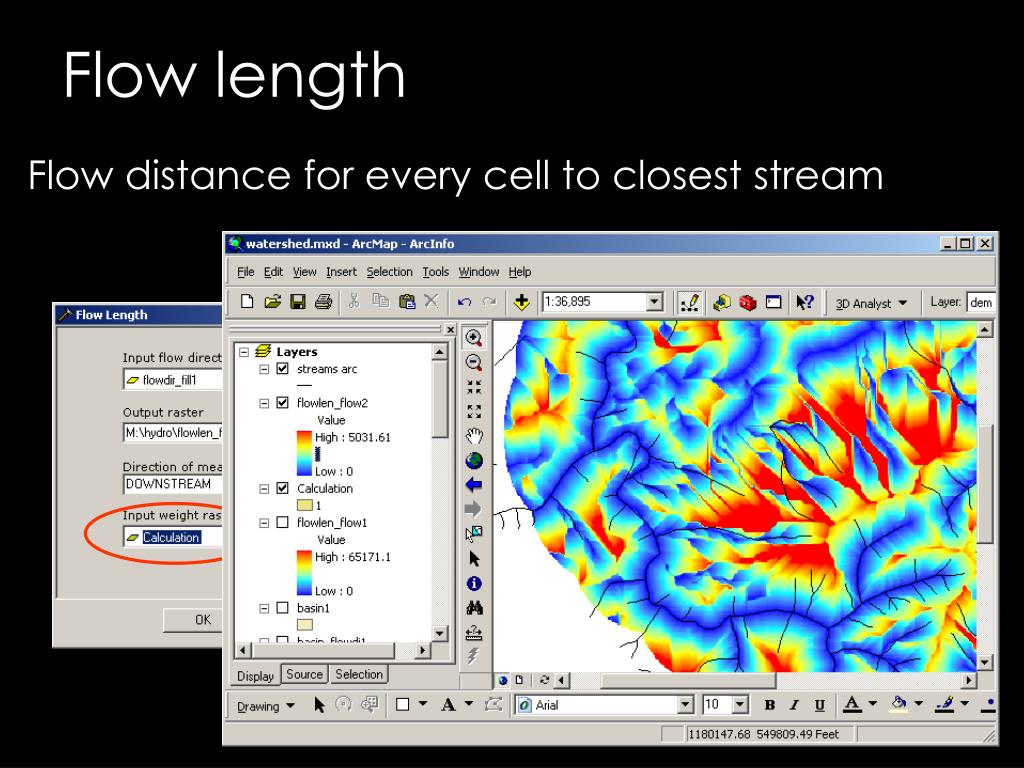Open the Find binoculars tool

[x=474, y=608]
